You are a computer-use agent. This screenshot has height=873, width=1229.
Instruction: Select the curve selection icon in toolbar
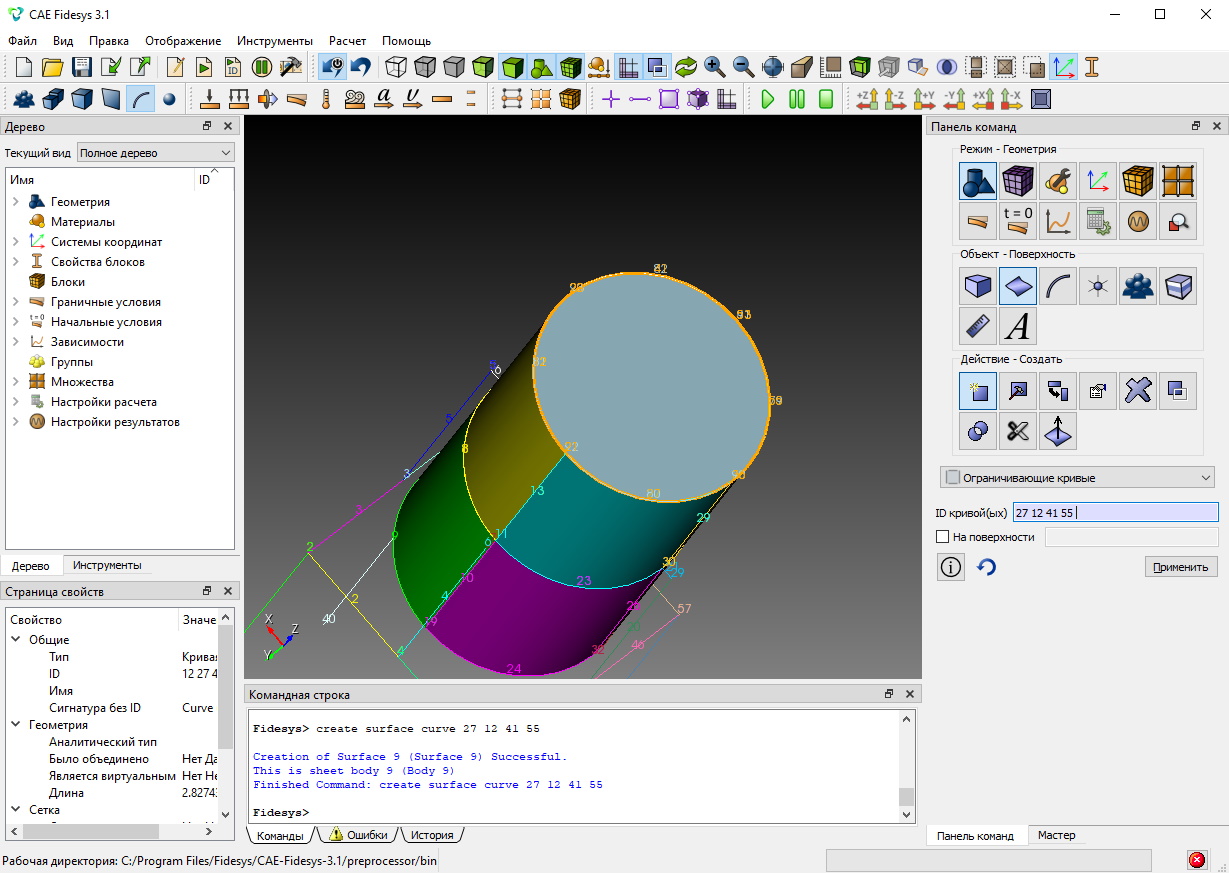(x=141, y=99)
